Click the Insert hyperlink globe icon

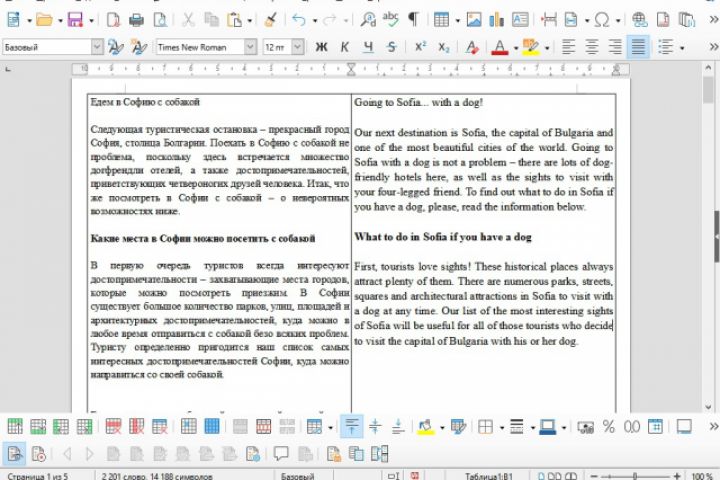tap(640, 20)
